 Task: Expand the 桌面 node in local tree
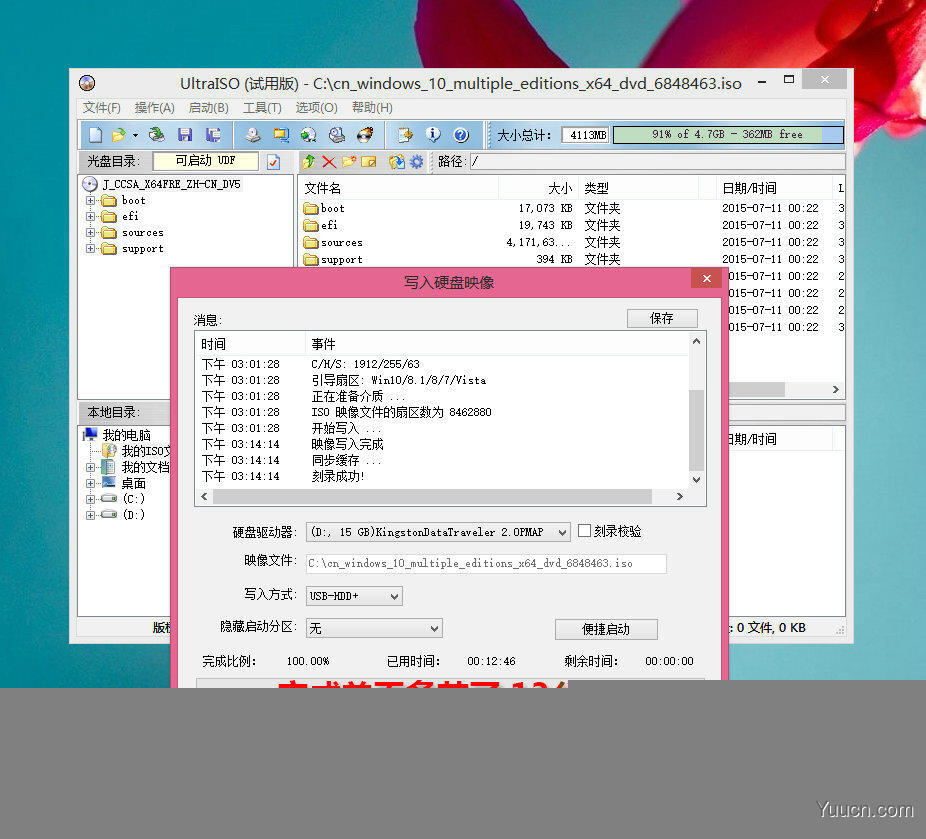point(90,483)
